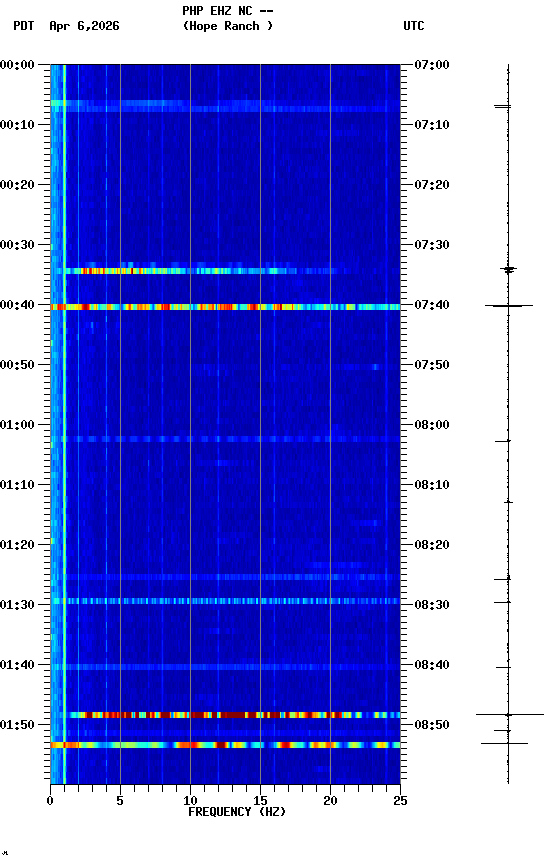Click the 0 Hz frequency tick label
The image size is (552, 864).
(x=51, y=801)
